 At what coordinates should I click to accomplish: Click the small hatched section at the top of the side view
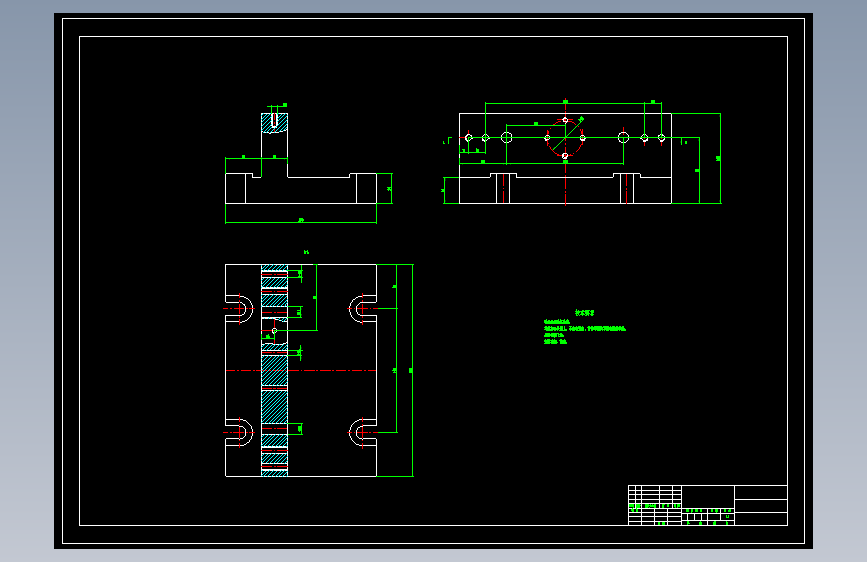click(x=274, y=123)
